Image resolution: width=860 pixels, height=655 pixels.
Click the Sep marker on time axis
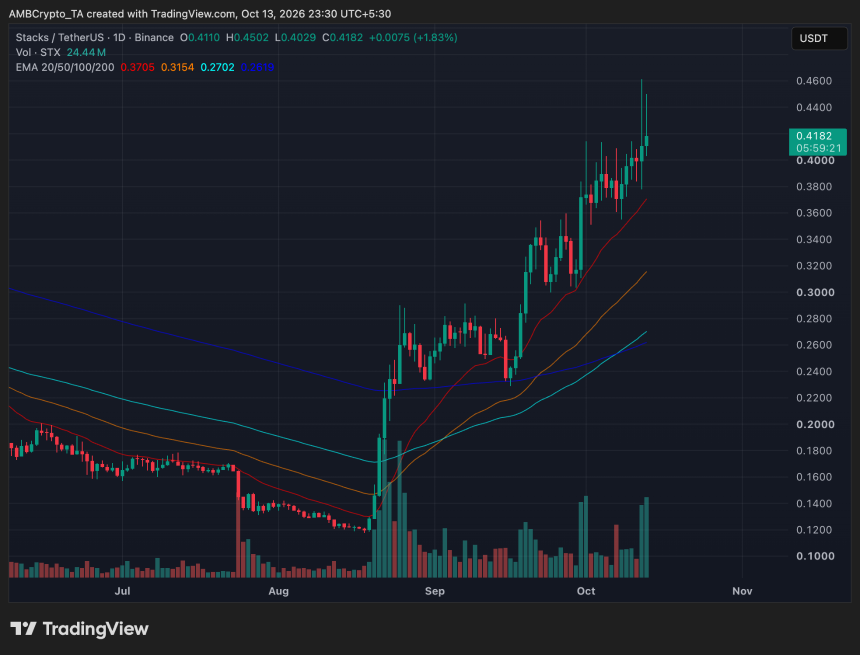point(434,591)
